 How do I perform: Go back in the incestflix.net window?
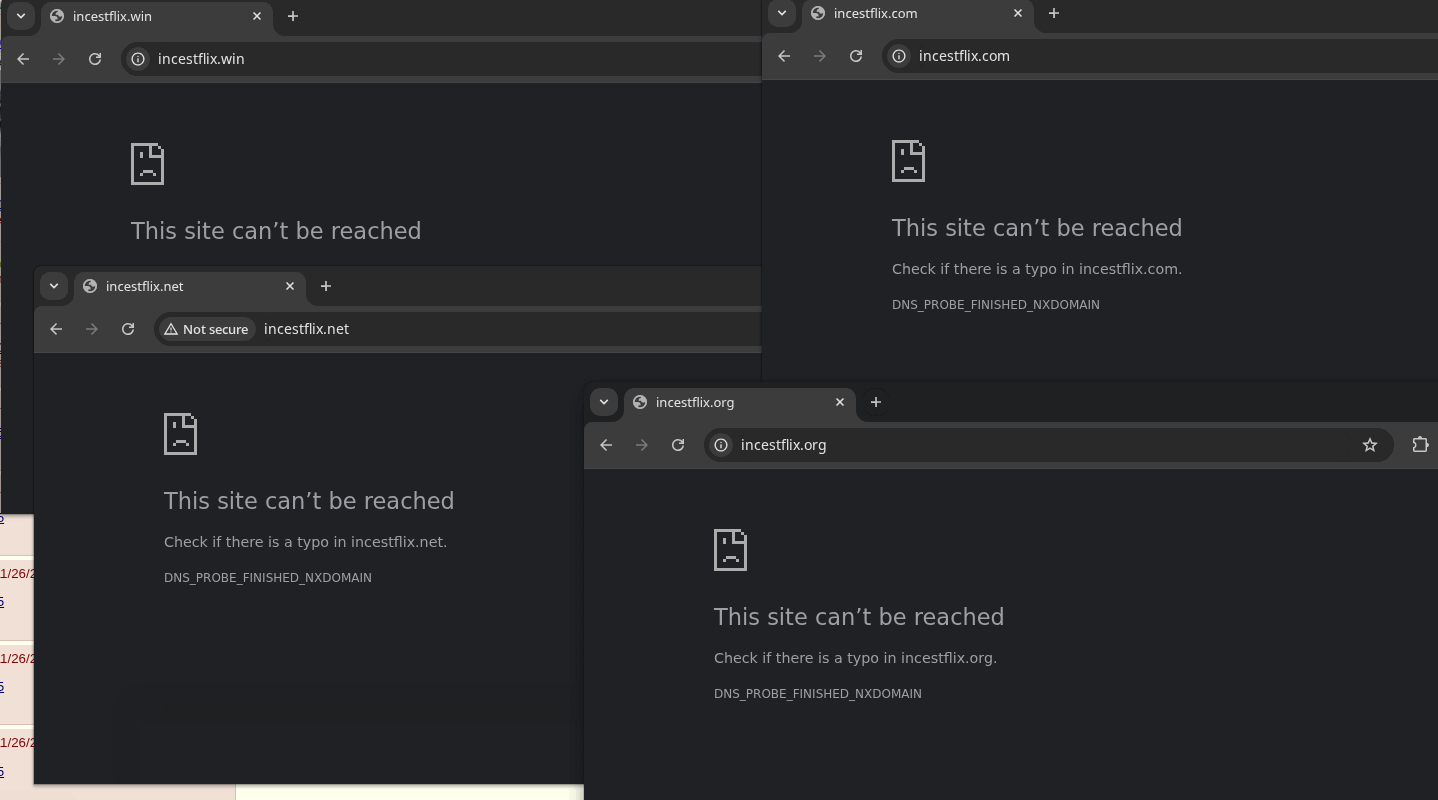coord(56,329)
